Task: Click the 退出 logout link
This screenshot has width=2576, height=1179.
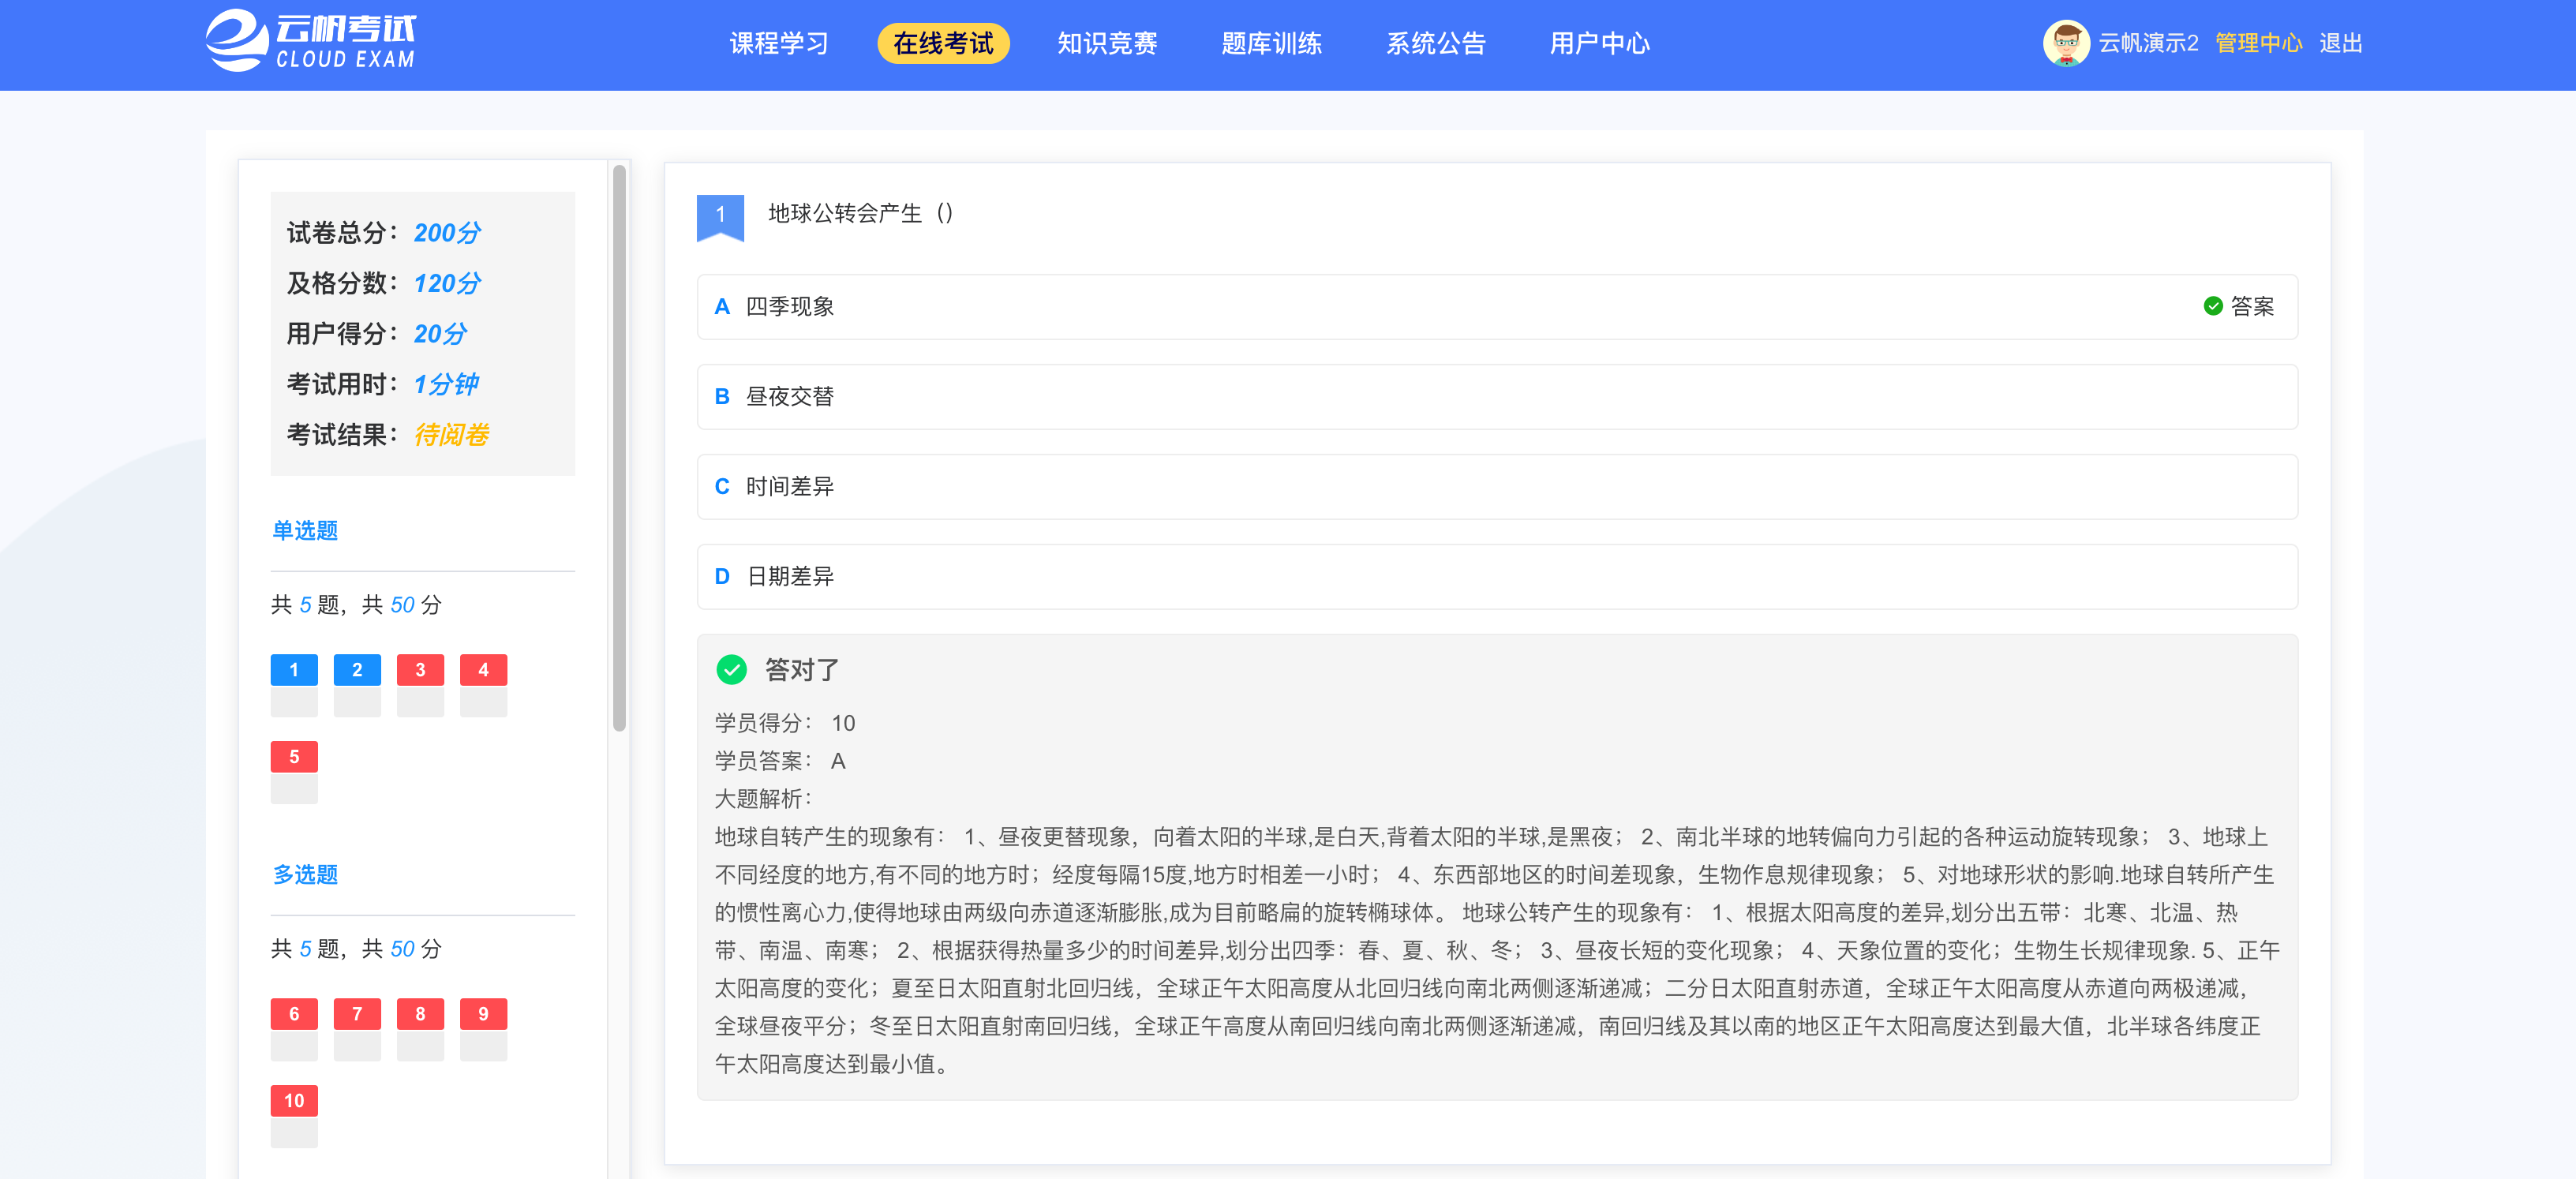Action: point(2340,43)
